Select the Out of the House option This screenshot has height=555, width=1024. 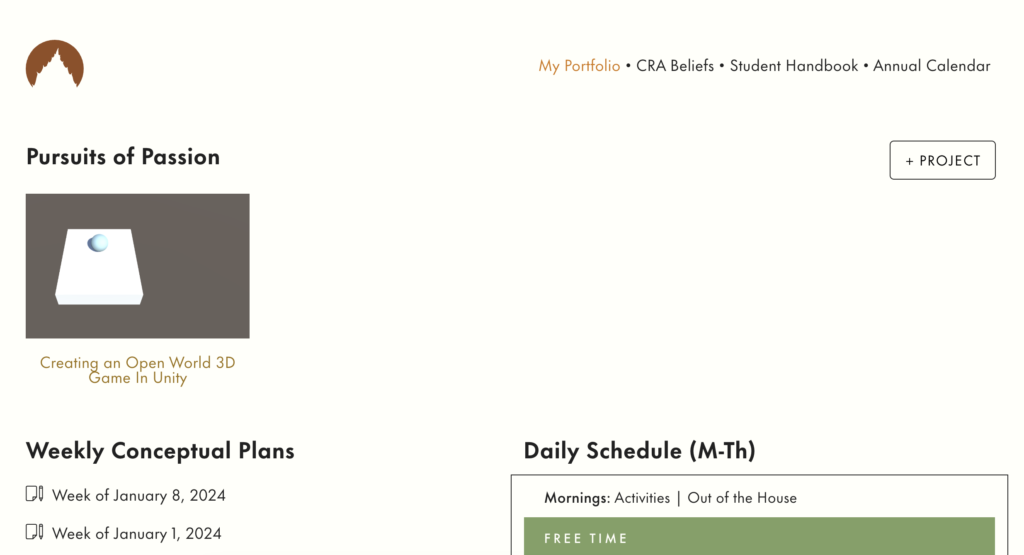click(x=742, y=498)
